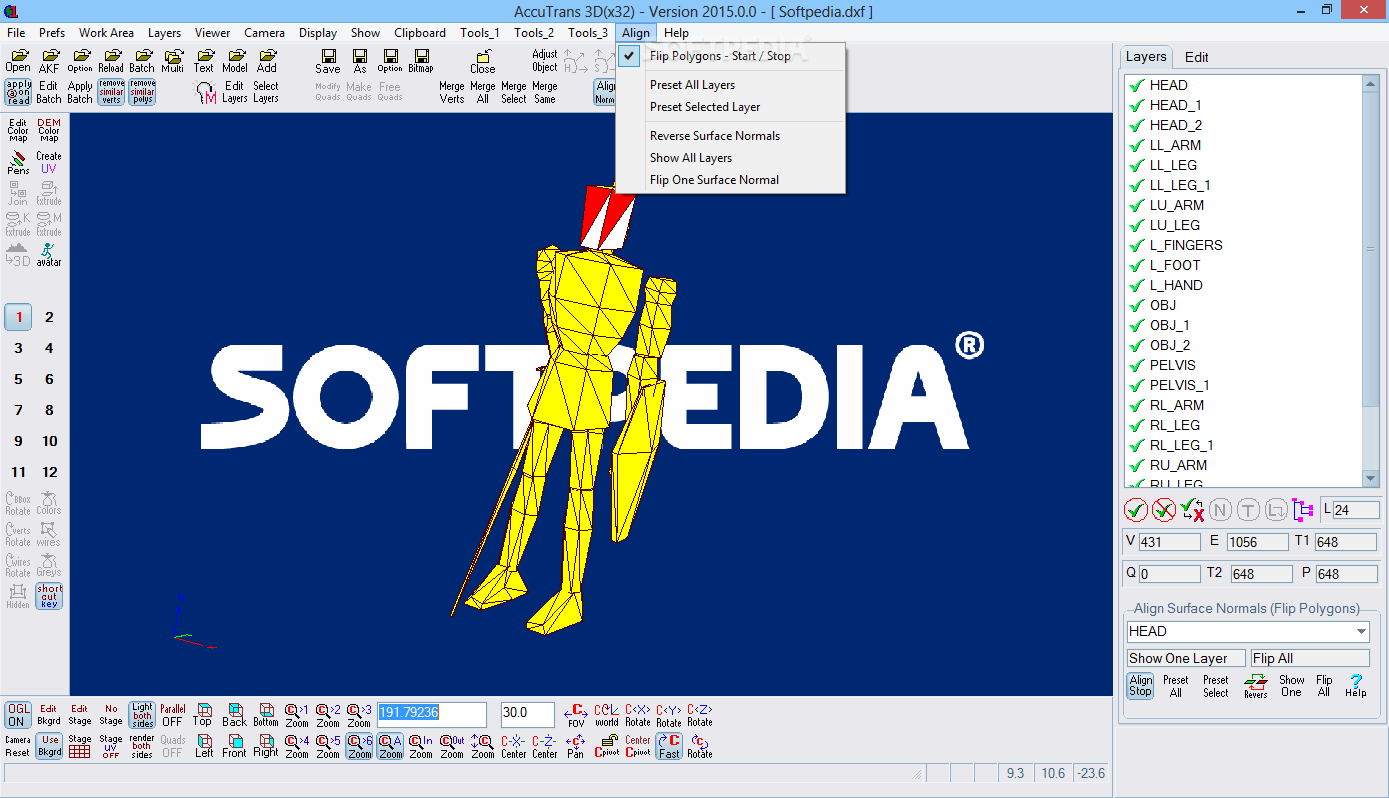This screenshot has height=798, width=1389.
Task: Click the Flip All button in panel
Action: [1324, 685]
